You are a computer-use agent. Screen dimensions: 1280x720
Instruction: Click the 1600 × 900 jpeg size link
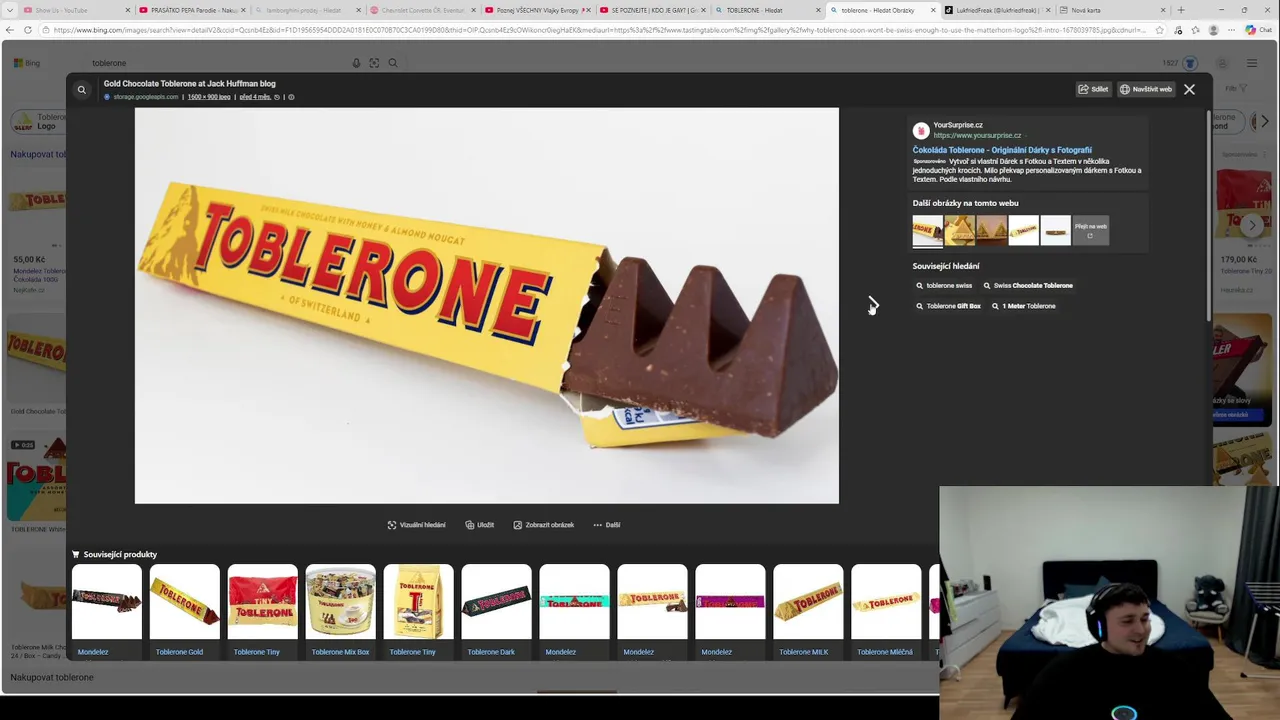point(209,97)
